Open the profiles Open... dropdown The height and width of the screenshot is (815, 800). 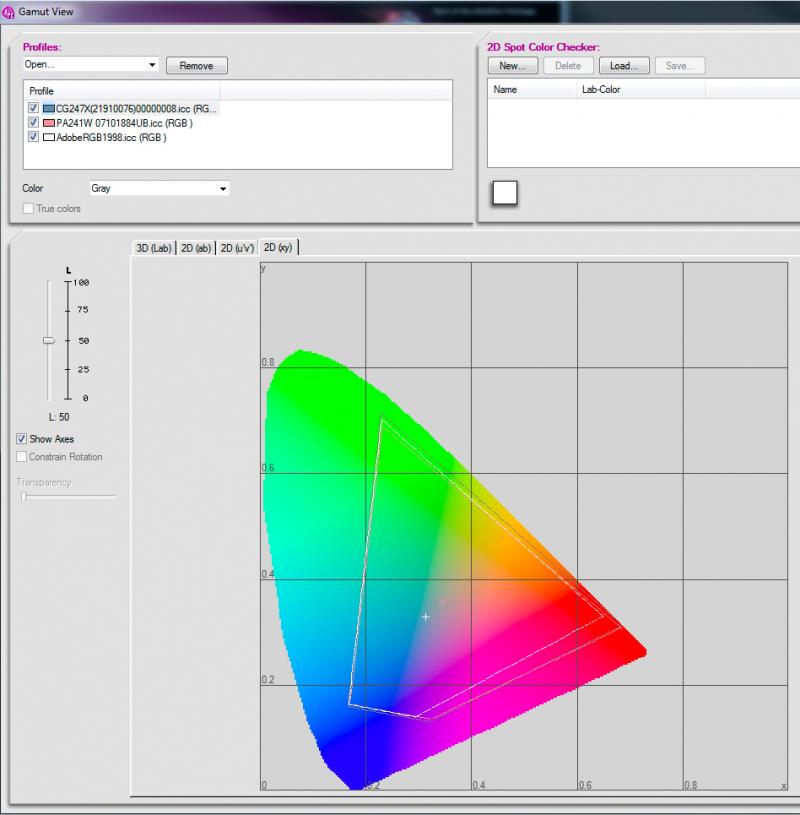90,64
